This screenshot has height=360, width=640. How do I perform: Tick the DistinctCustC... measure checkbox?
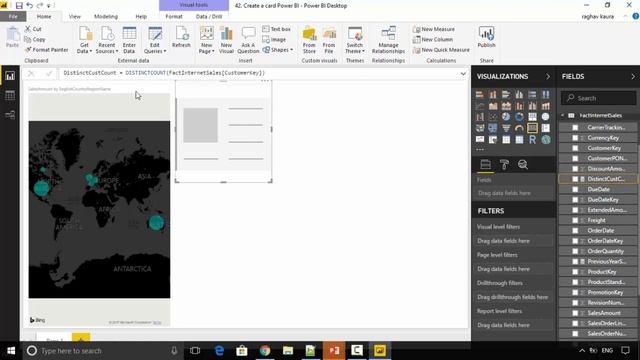point(575,179)
